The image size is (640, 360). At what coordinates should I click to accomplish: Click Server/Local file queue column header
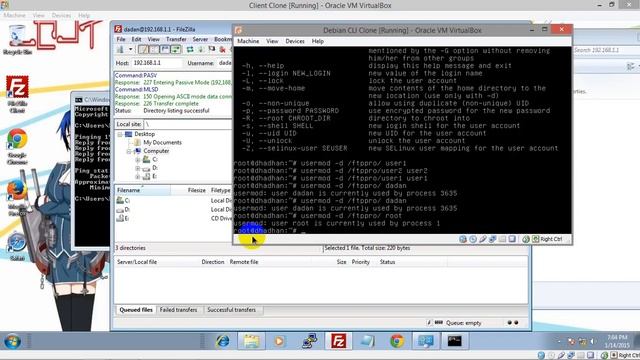[137, 262]
